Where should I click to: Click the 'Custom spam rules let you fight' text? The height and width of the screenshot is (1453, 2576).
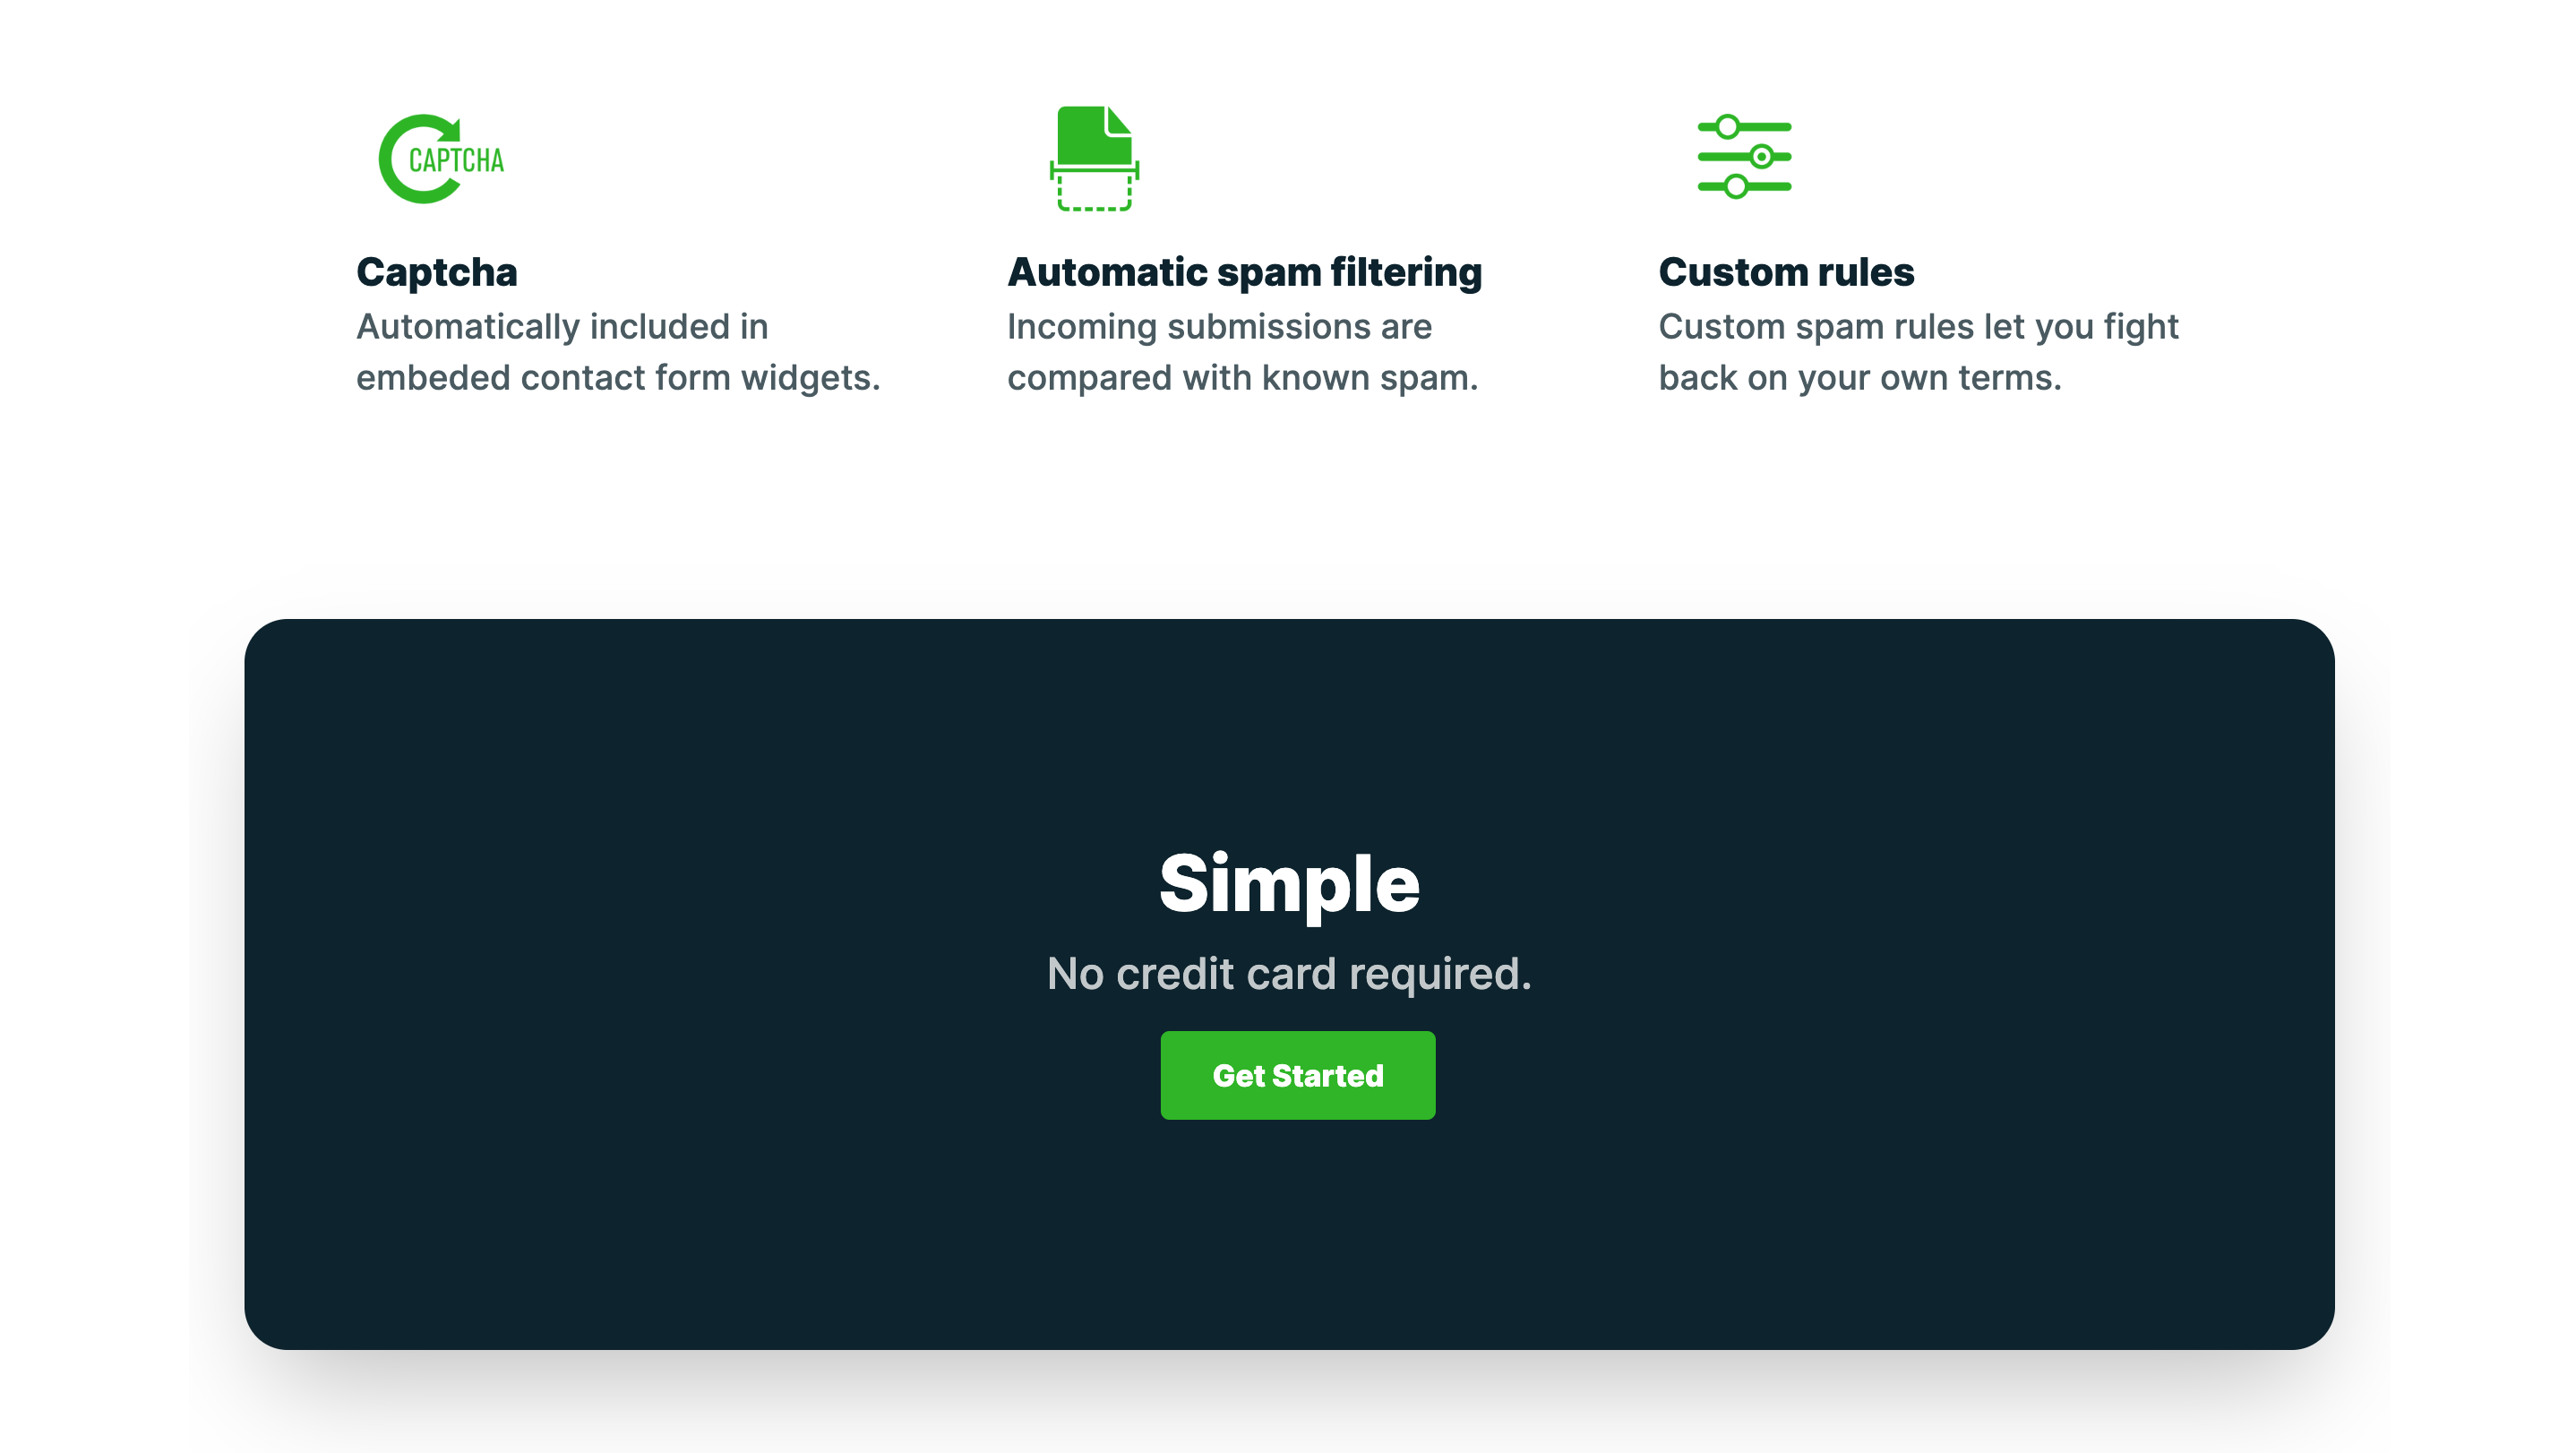tap(1917, 327)
